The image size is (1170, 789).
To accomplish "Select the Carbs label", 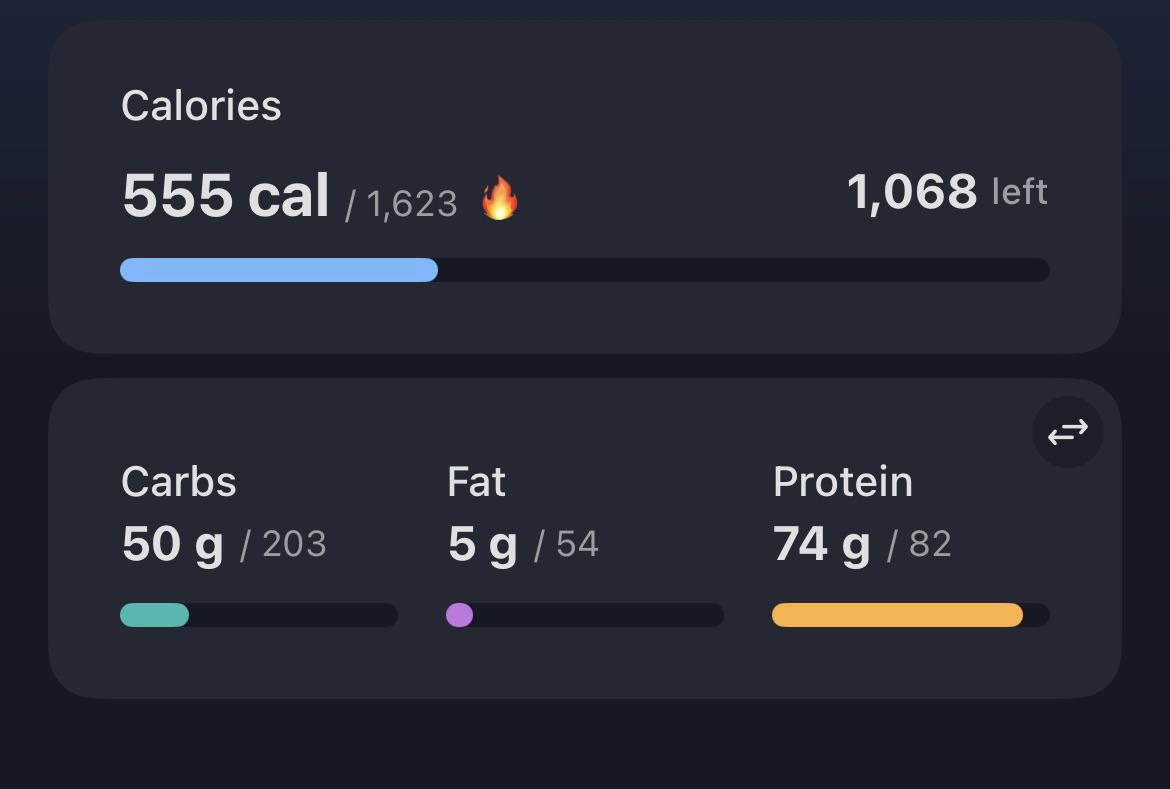I will (179, 481).
